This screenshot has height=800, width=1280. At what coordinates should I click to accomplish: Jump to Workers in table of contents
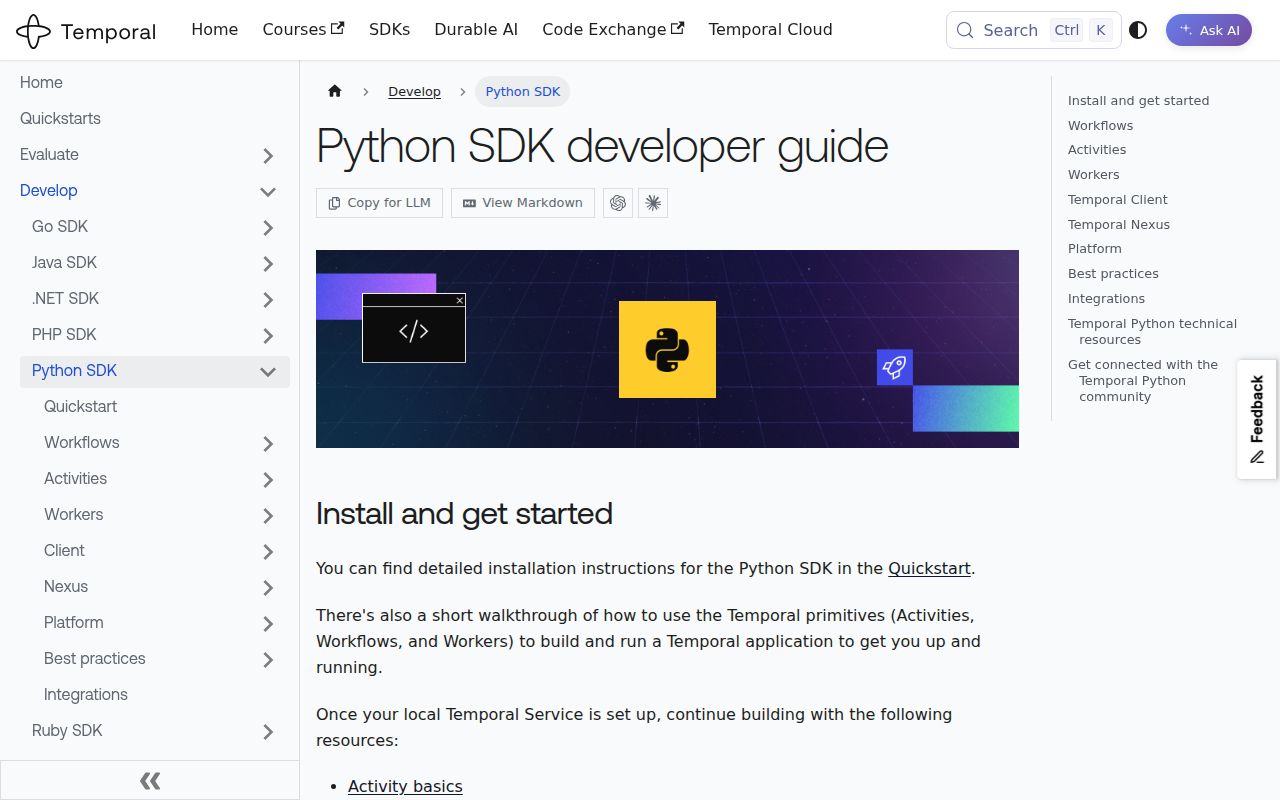pyautogui.click(x=1093, y=174)
